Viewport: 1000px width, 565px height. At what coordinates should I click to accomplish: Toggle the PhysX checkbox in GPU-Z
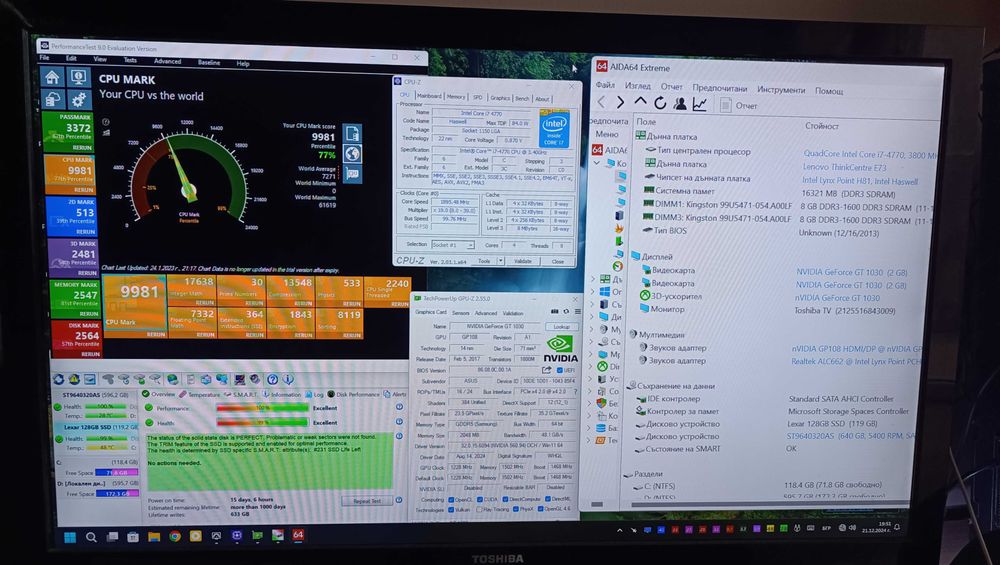[x=516, y=509]
